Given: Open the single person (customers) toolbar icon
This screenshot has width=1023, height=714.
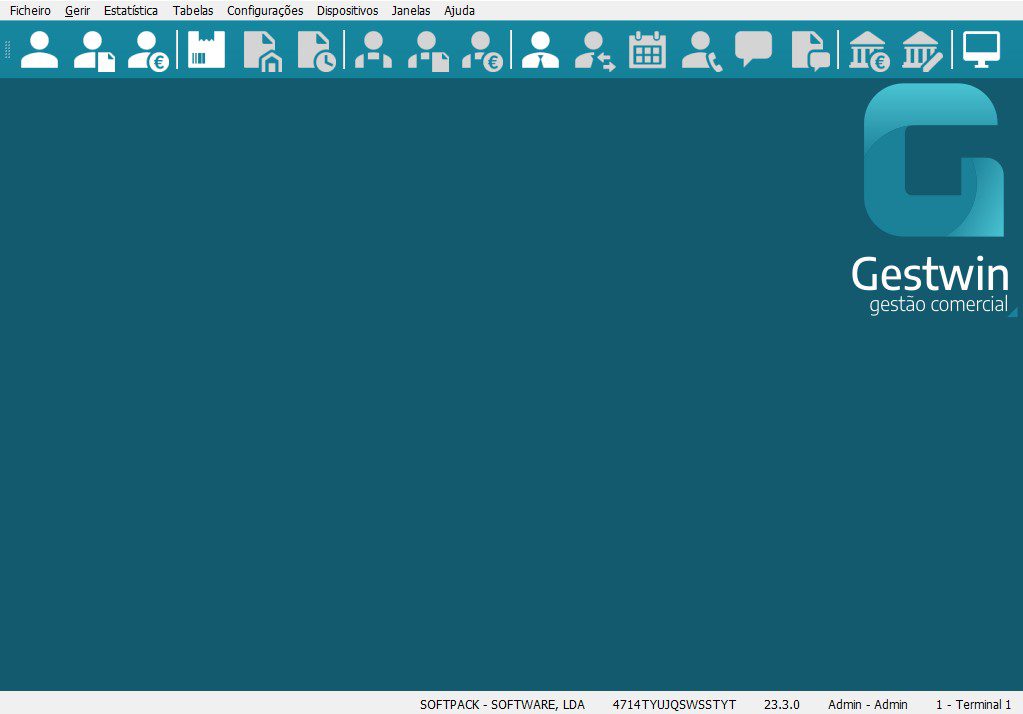Looking at the screenshot, I should (39, 50).
